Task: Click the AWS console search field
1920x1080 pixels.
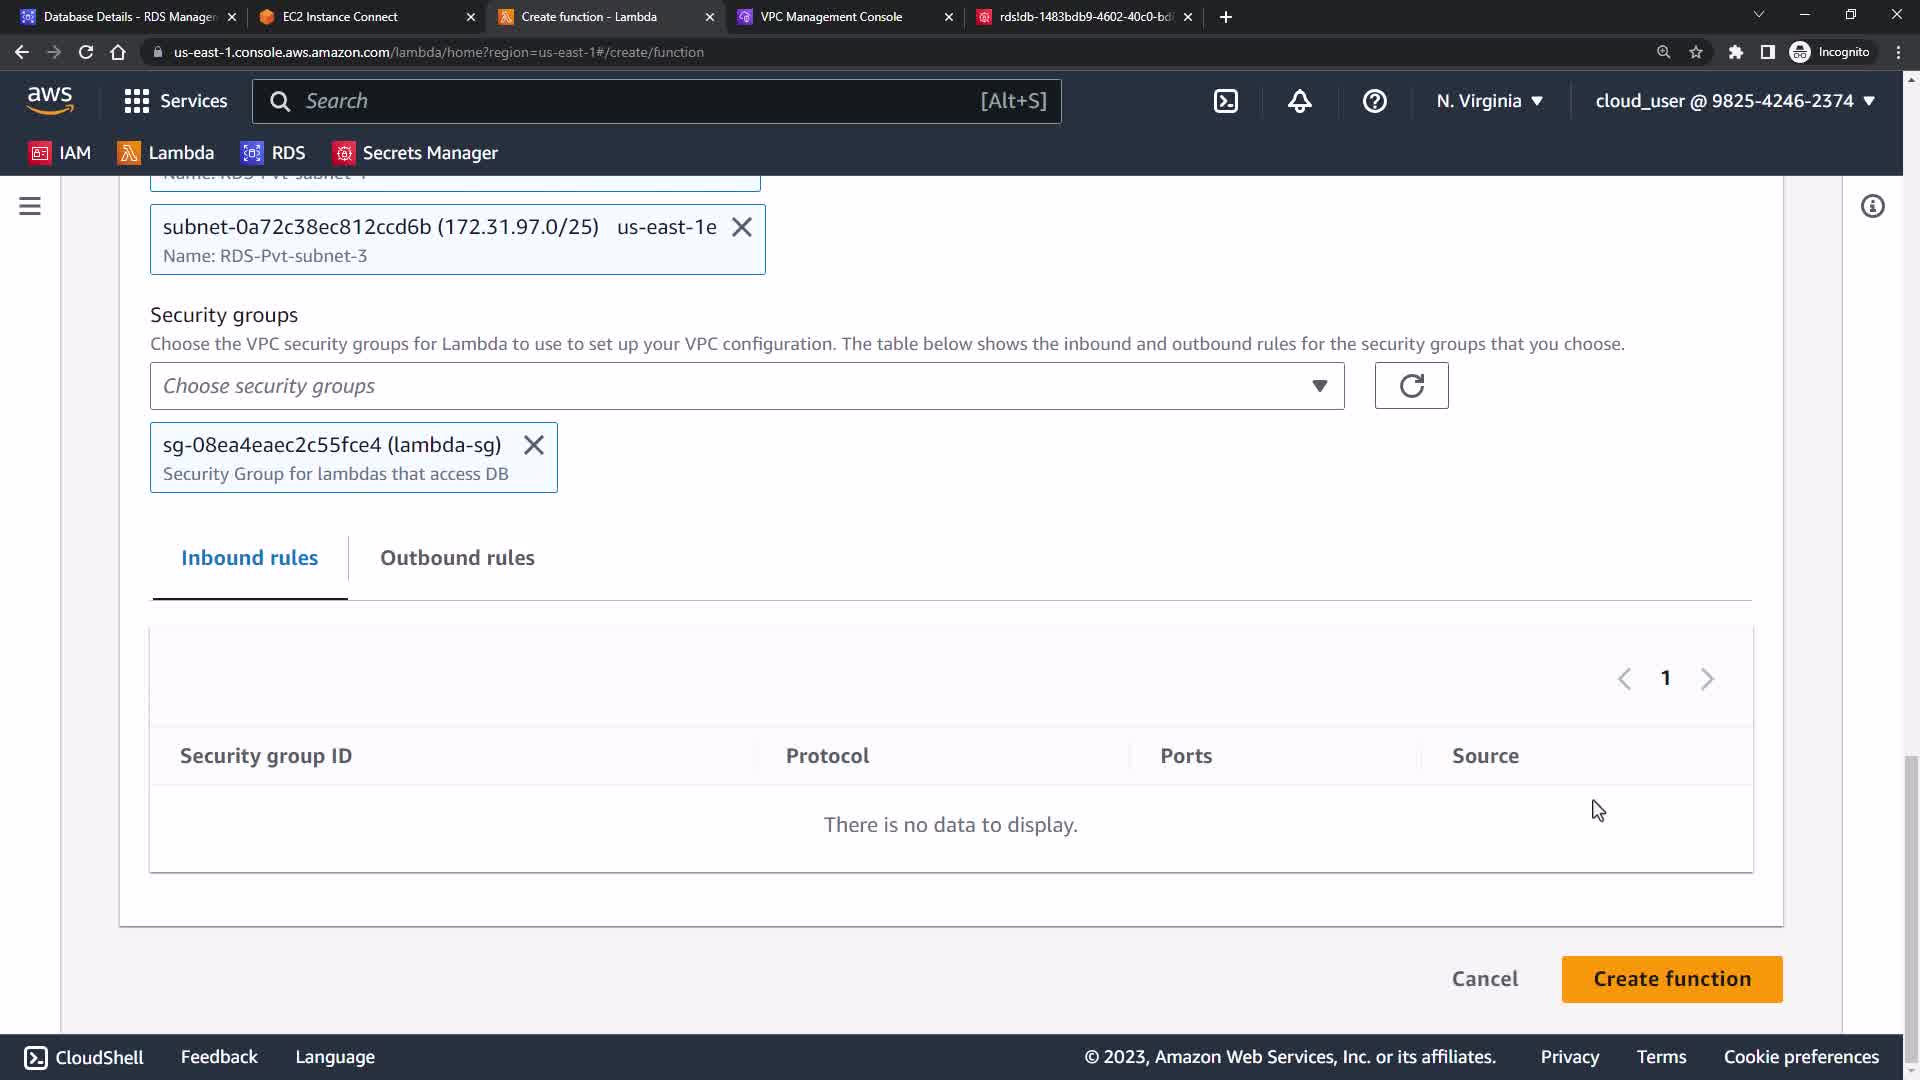Action: [640, 101]
